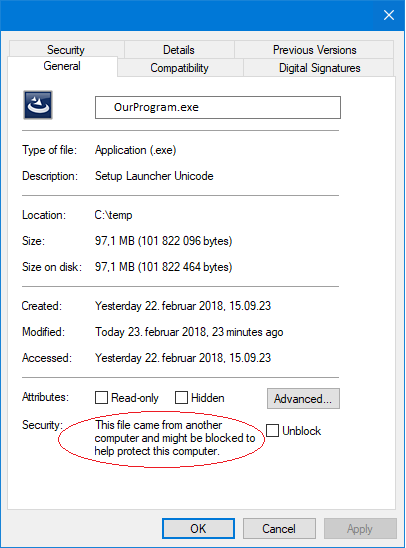
Task: Open the Advanced attributes button
Action: tap(303, 398)
